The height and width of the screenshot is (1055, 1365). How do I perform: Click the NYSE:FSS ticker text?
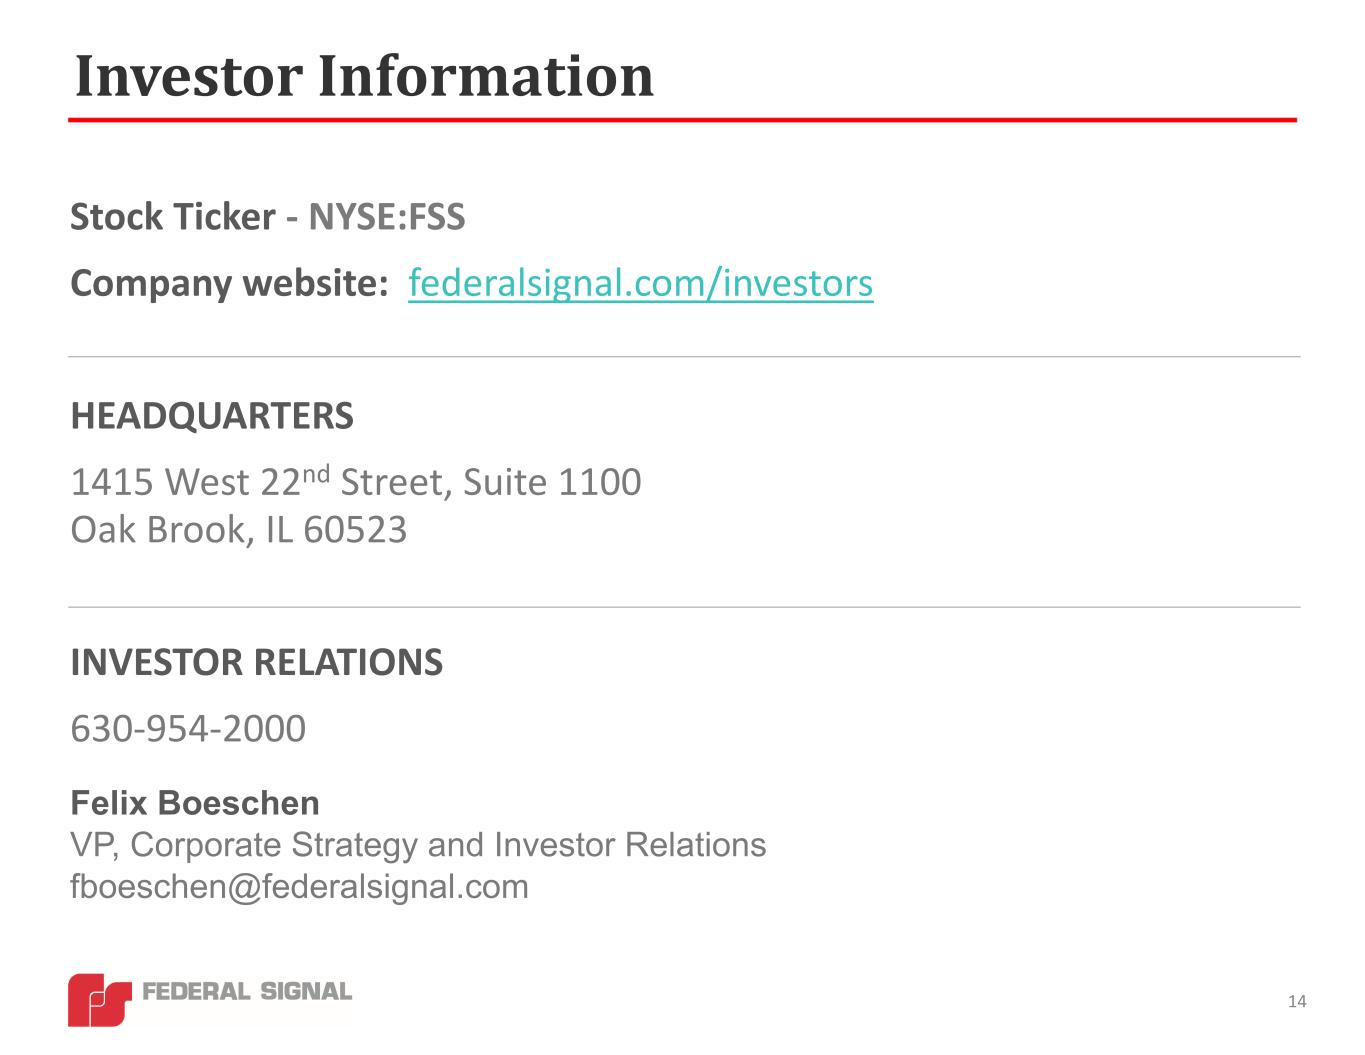[386, 217]
